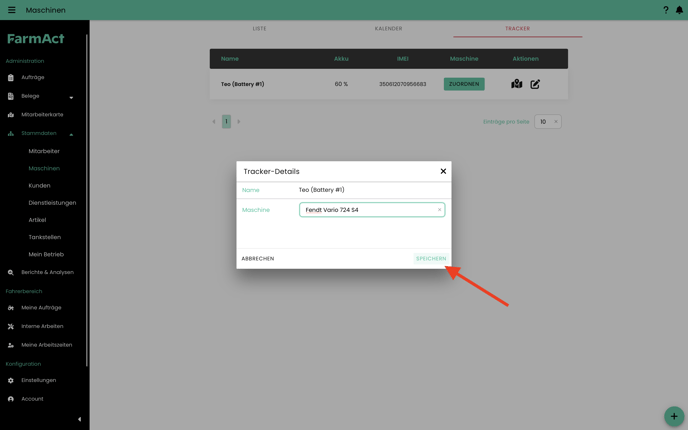Edit the Teo (Battery #1) tracker
Viewport: 688px width, 430px height.
coord(535,84)
